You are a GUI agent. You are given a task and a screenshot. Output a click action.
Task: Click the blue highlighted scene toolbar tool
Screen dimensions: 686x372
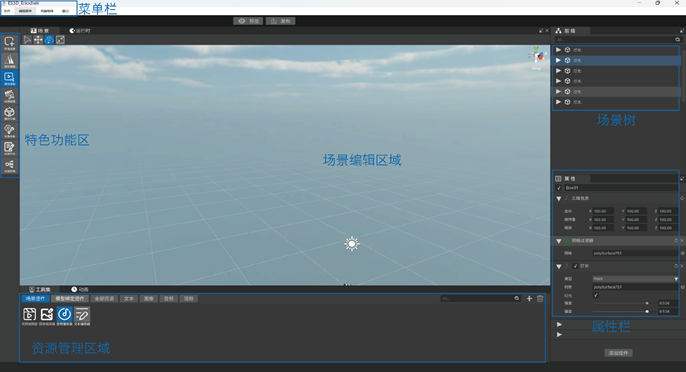[x=49, y=40]
